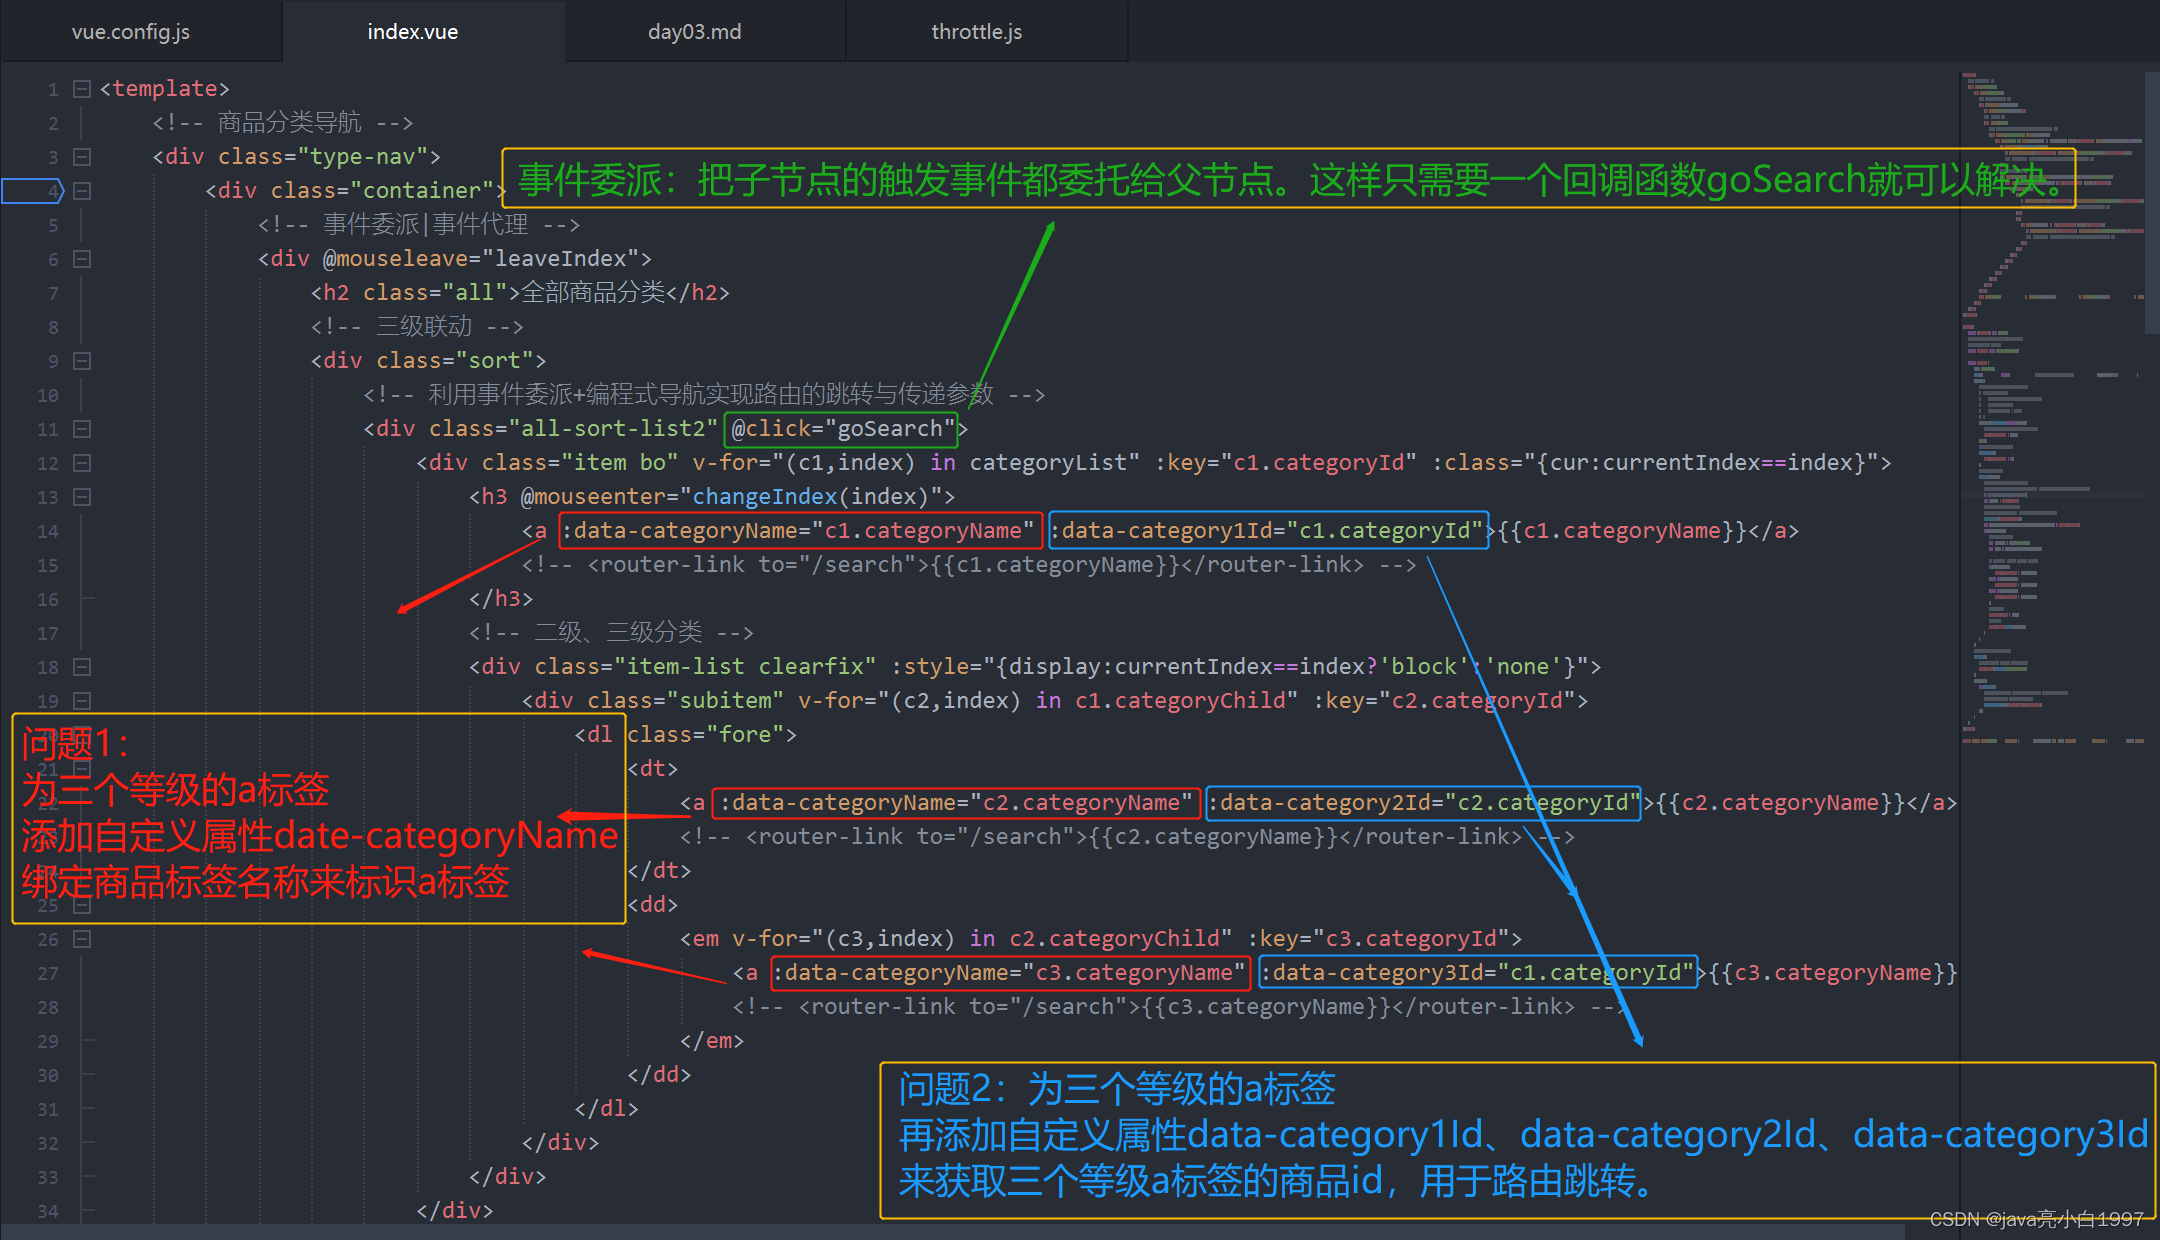Click line number 8 in the gutter
This screenshot has width=2160, height=1240.
53,328
